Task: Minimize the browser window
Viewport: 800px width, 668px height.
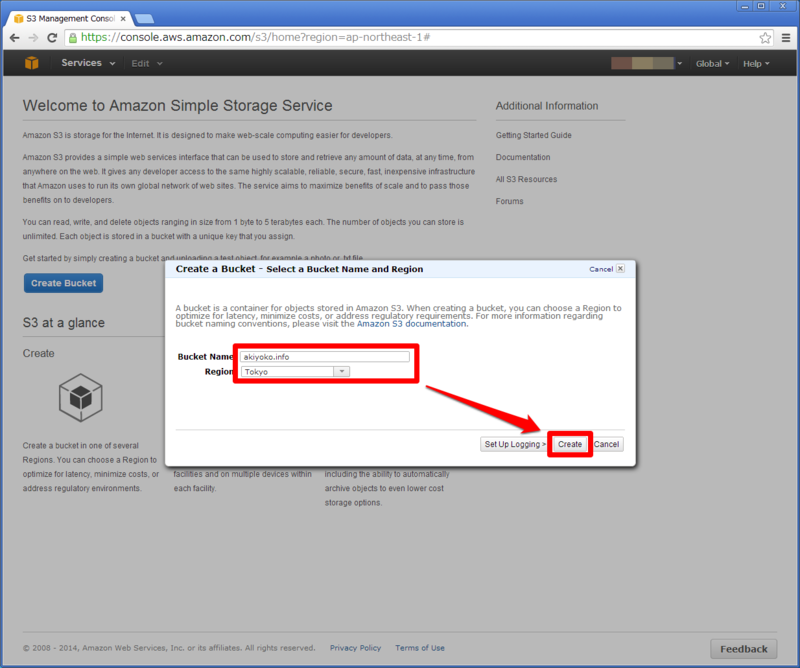Action: click(745, 6)
